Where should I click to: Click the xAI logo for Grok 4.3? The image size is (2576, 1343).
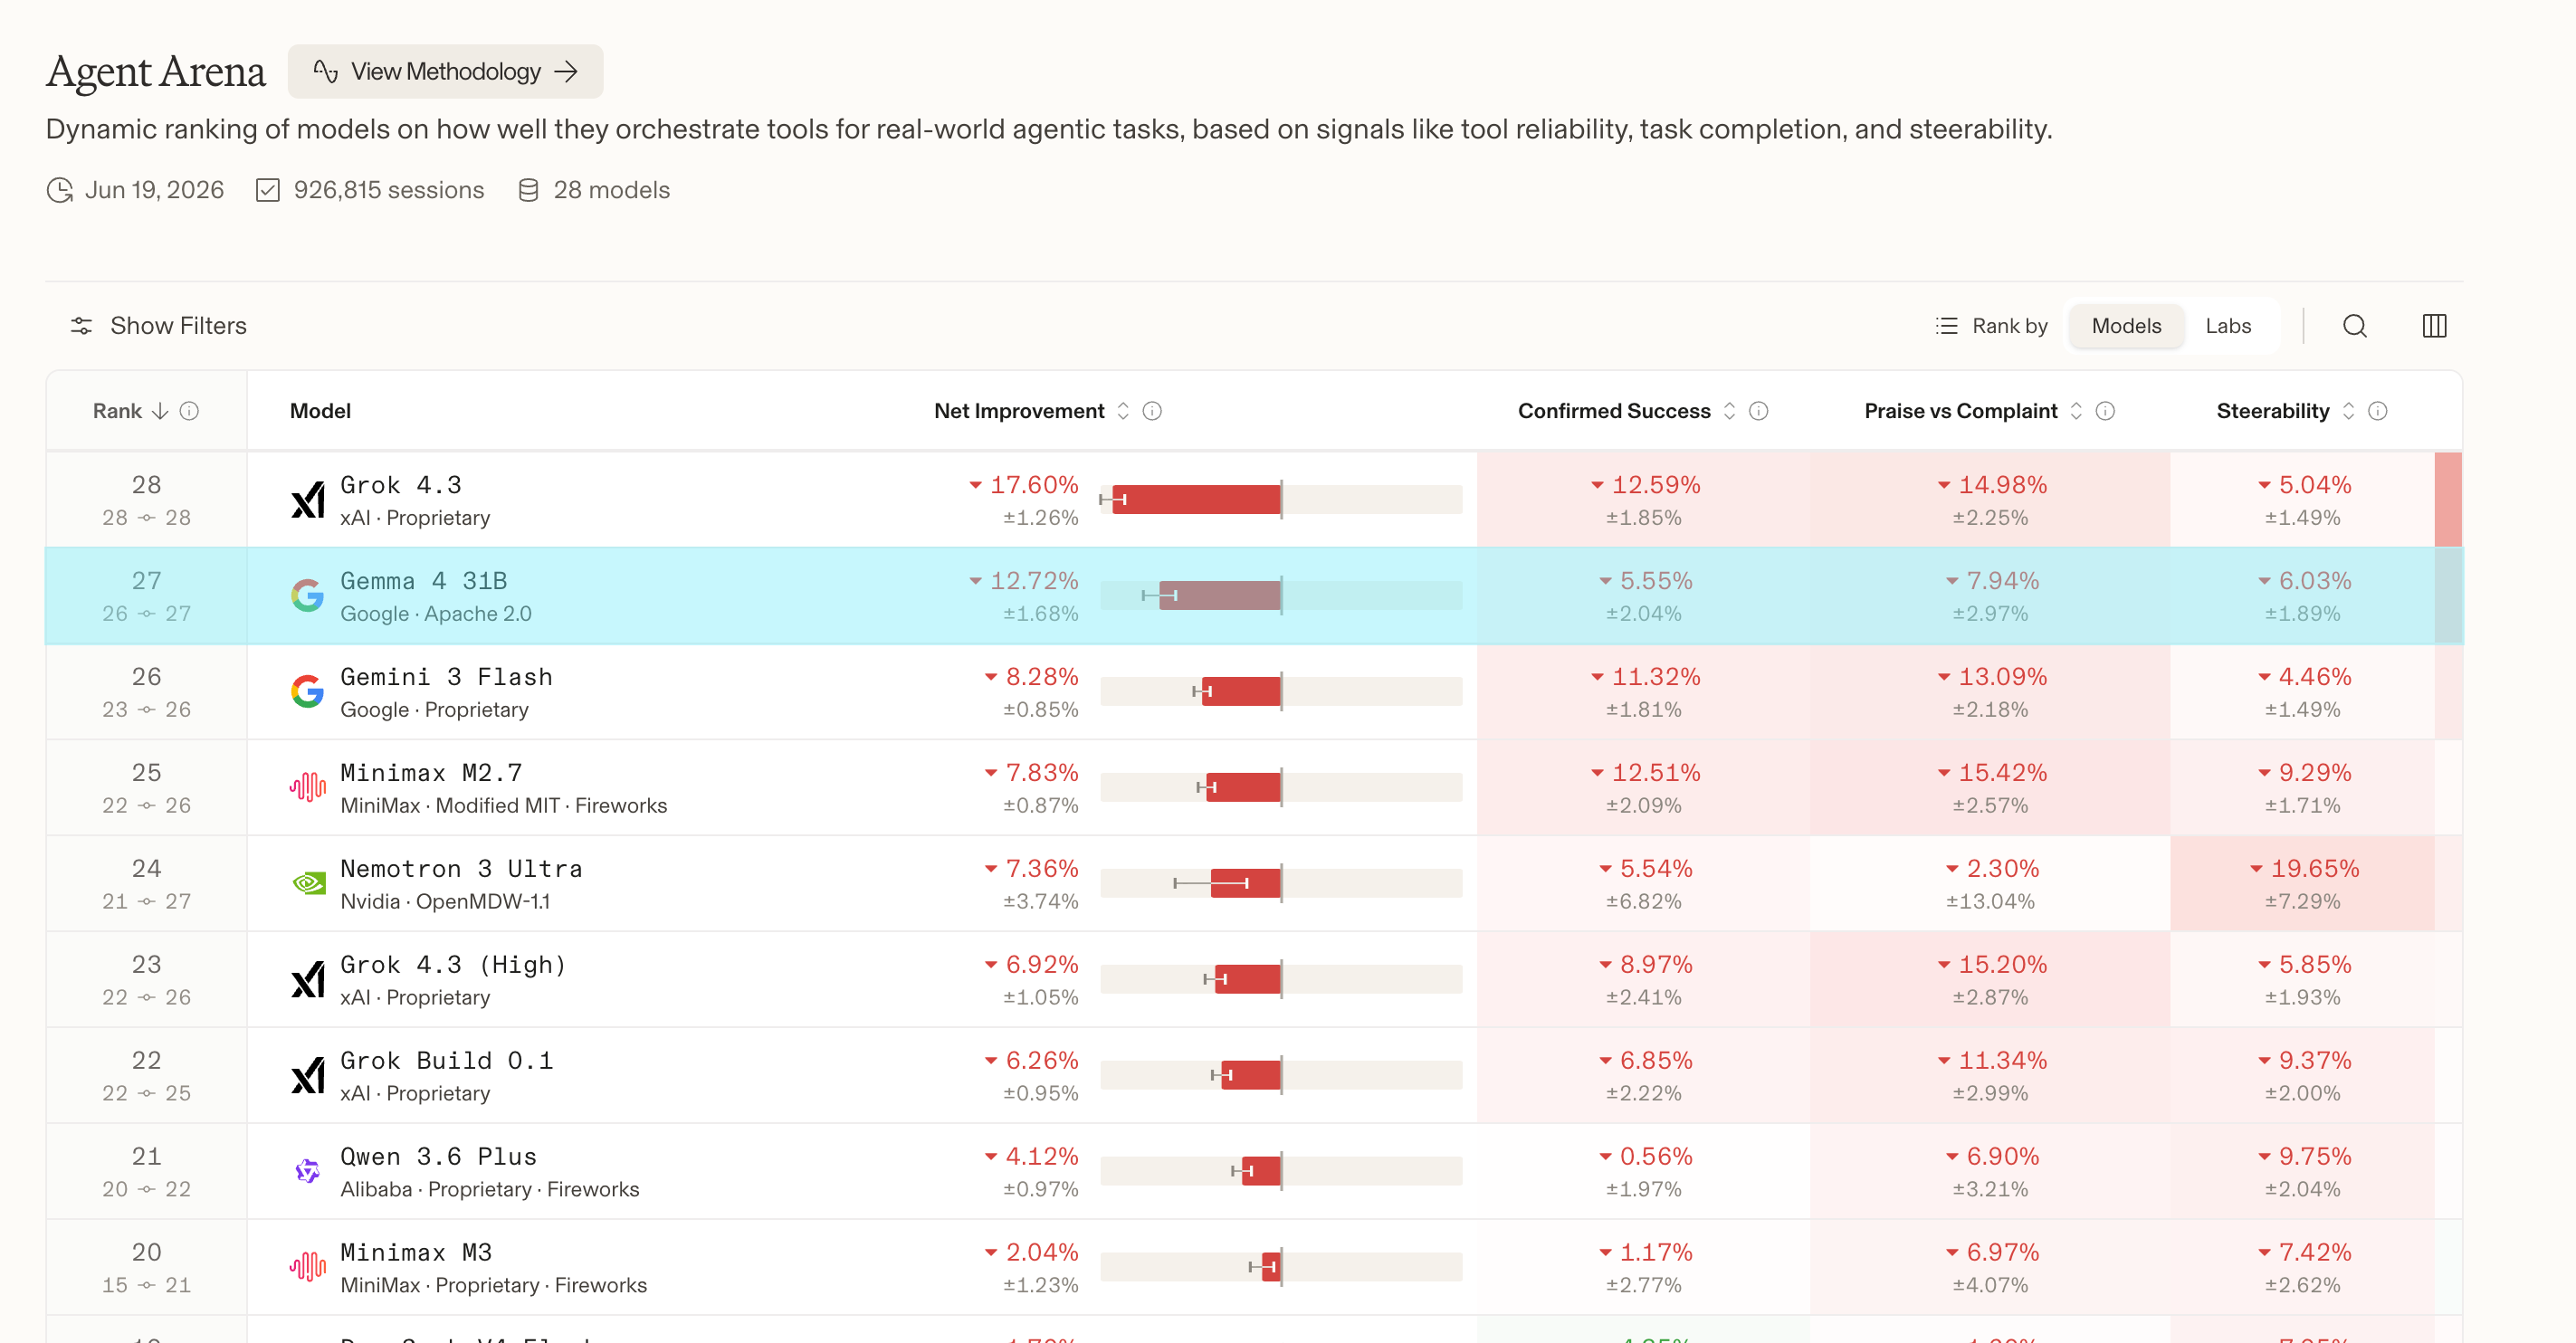[308, 500]
